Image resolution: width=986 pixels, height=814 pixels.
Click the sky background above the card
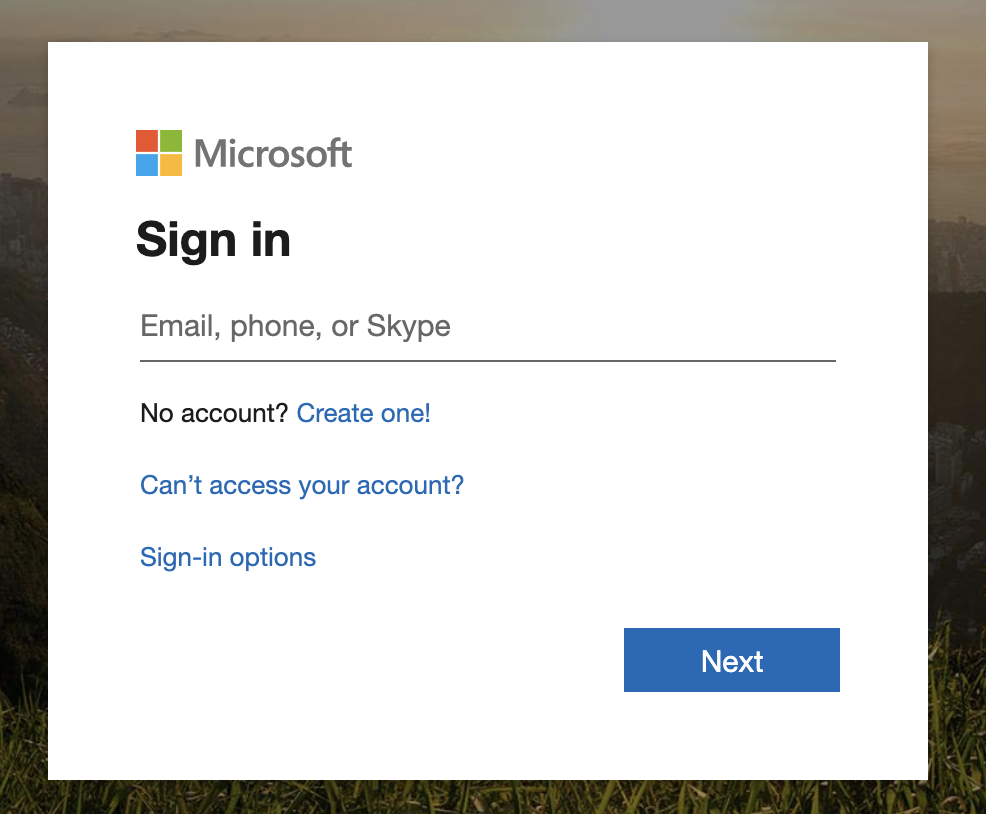(490, 20)
